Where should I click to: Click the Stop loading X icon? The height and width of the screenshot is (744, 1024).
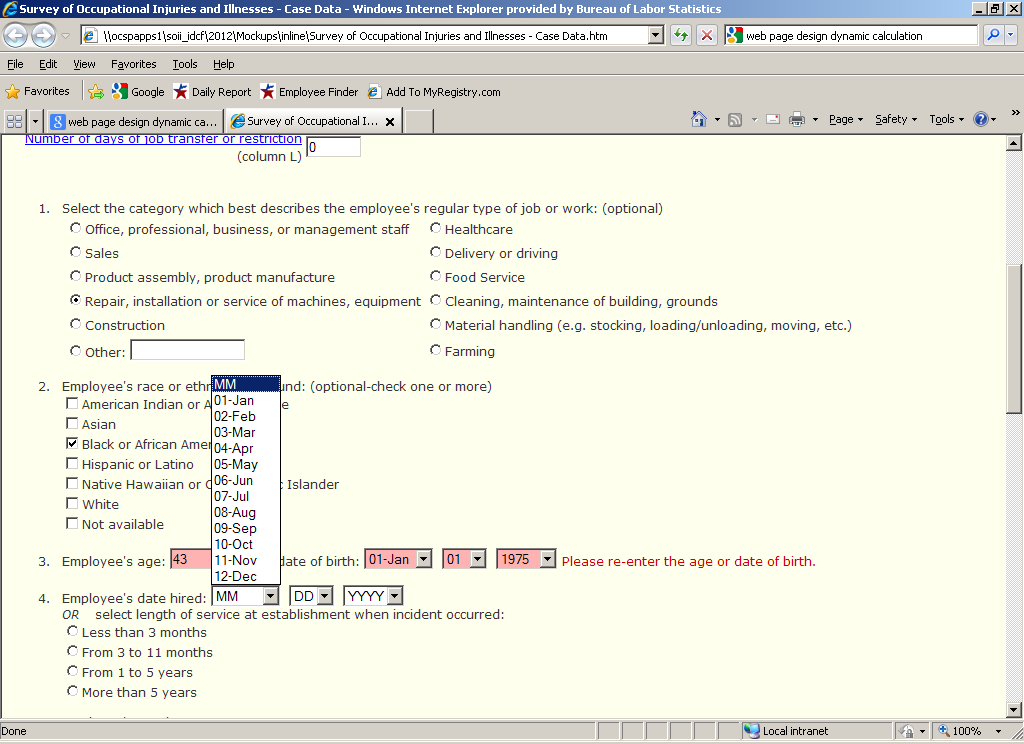706,35
